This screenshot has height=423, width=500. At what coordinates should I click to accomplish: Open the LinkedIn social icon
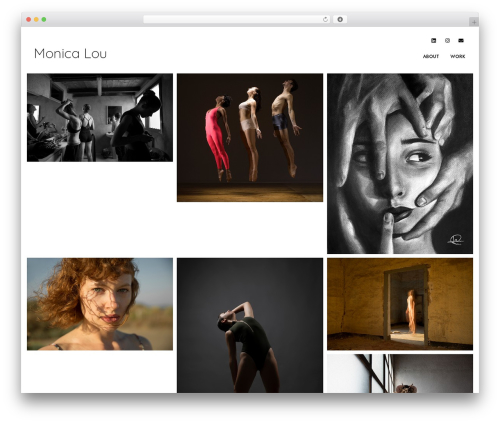(433, 40)
